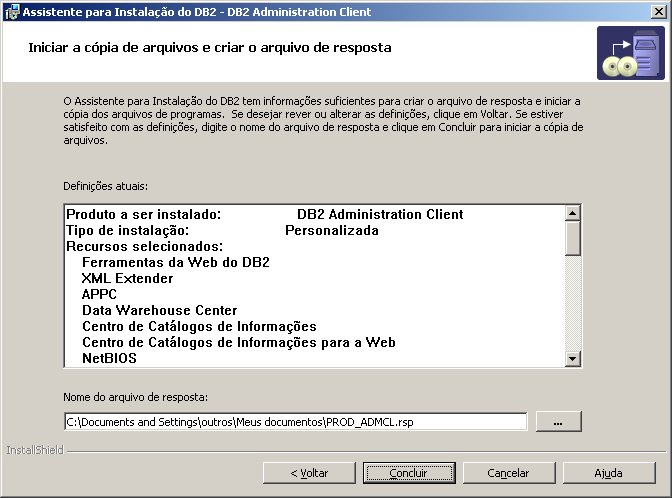The width and height of the screenshot is (672, 498).
Task: Click the 'Personalizada' value
Action: 332,230
